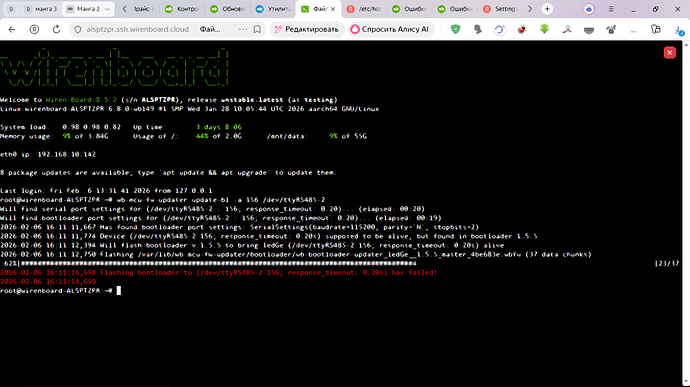Open the dark extension icon before the ellipsis
The image size is (690, 387).
611,29
